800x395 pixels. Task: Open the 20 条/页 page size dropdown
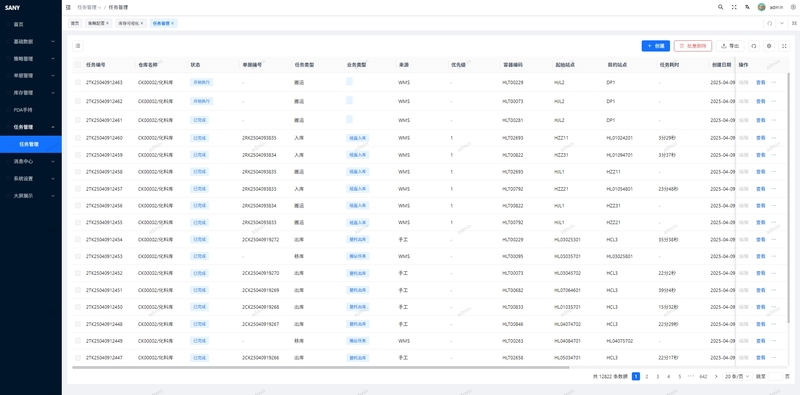pyautogui.click(x=737, y=376)
